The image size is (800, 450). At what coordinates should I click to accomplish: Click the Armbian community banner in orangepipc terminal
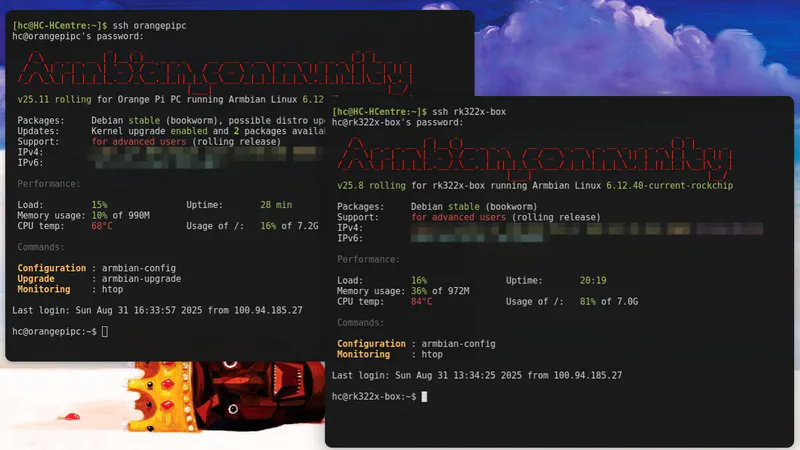216,69
